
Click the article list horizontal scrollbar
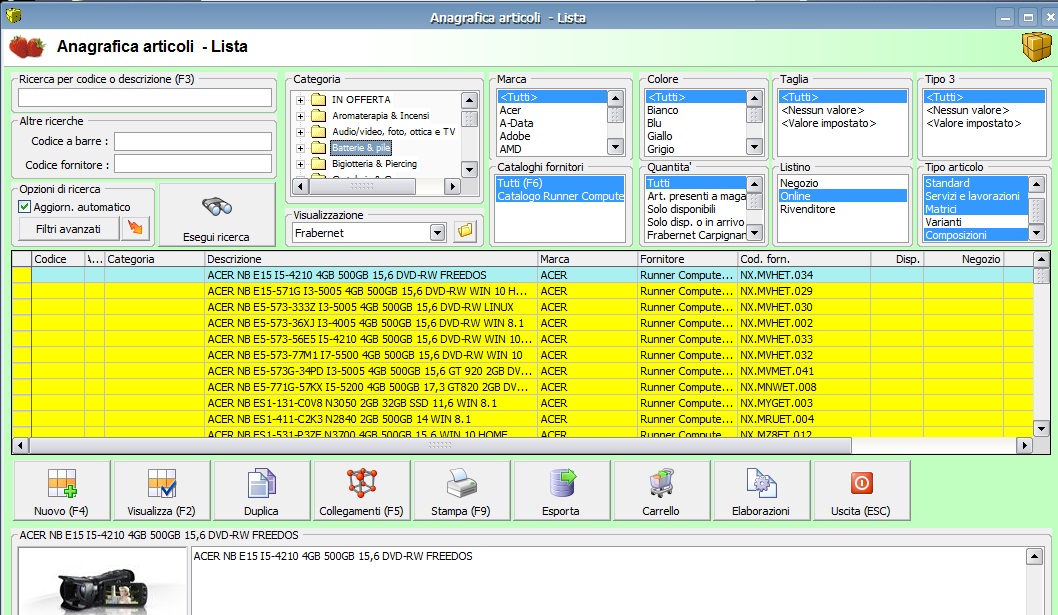tap(440, 446)
